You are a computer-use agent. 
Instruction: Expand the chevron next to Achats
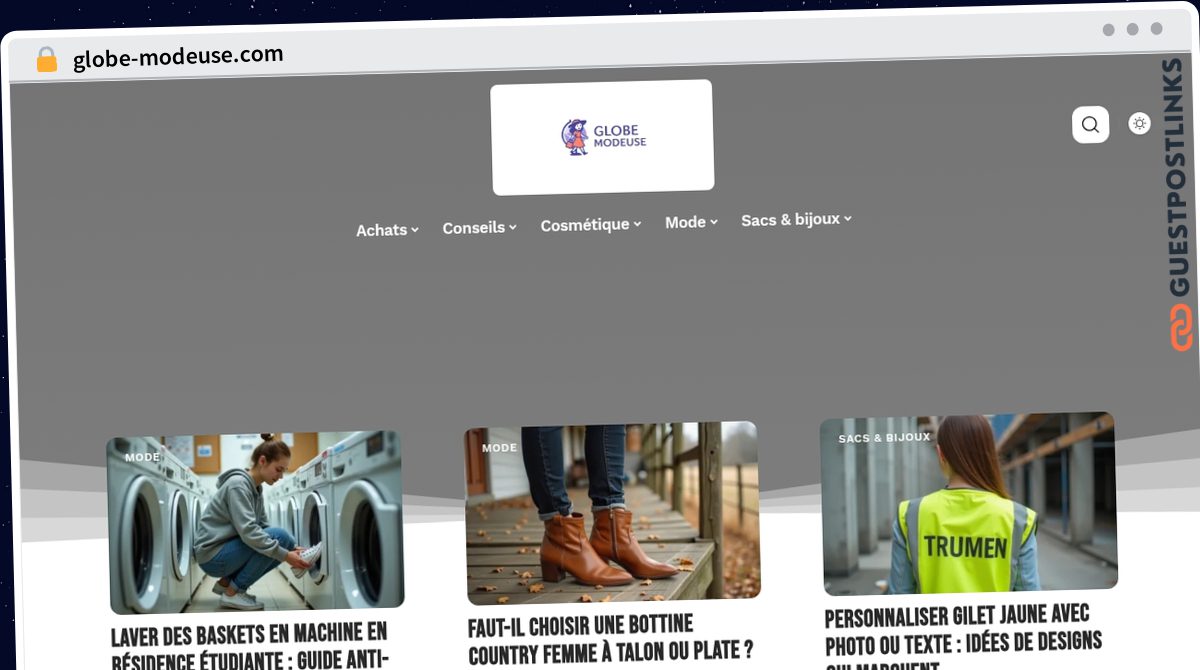[414, 230]
